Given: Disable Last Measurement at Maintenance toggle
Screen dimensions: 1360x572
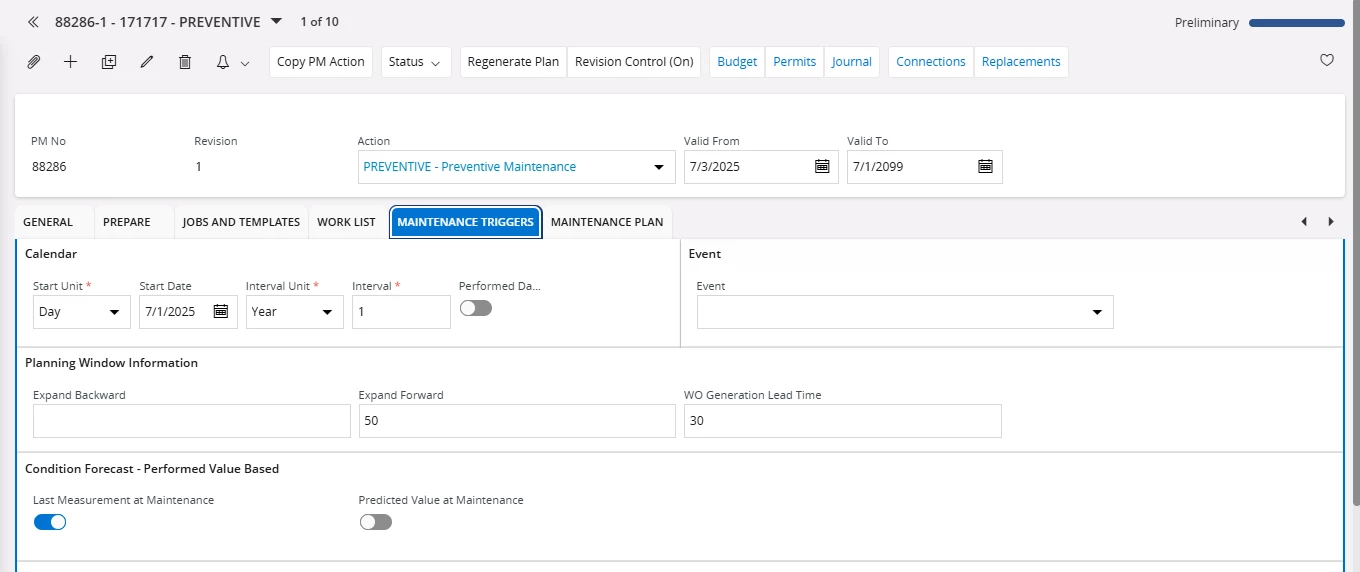Looking at the screenshot, I should (50, 522).
